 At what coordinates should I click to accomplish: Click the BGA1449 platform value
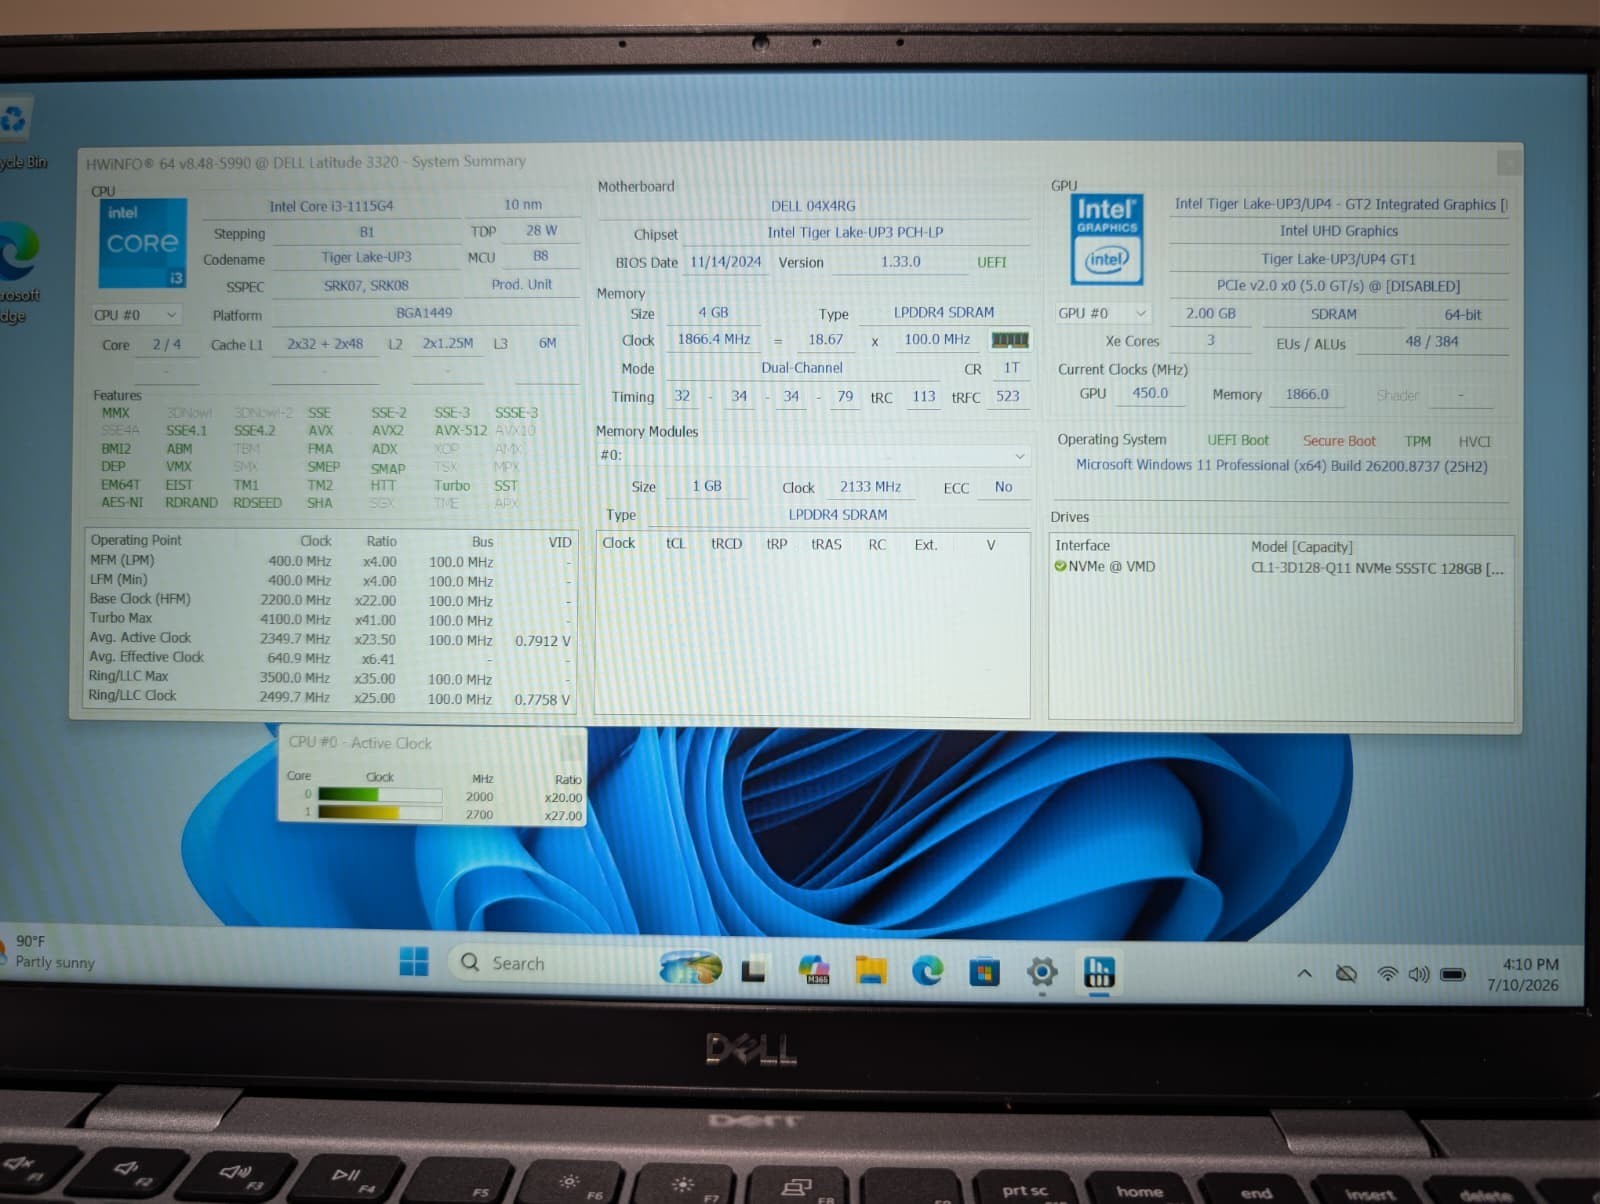coord(424,313)
